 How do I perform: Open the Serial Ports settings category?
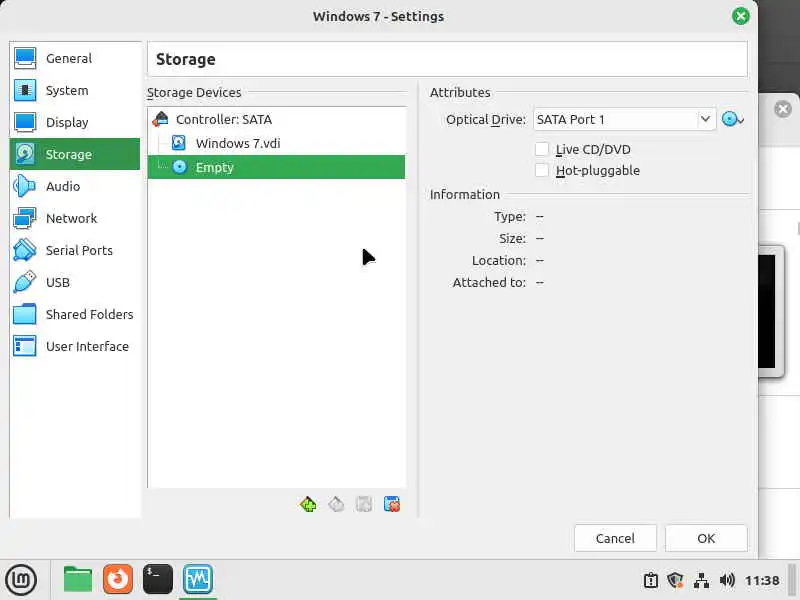[x=74, y=251]
